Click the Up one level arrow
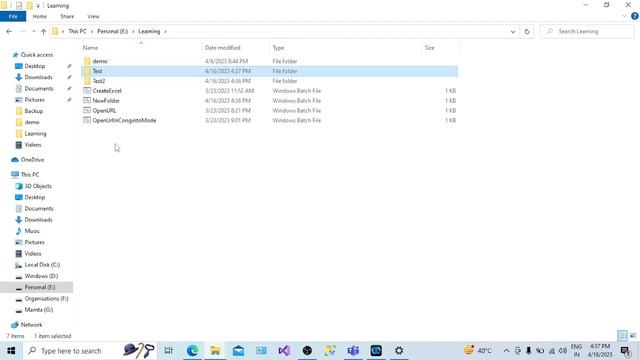Screen dimensions: 640x360 click(x=43, y=31)
